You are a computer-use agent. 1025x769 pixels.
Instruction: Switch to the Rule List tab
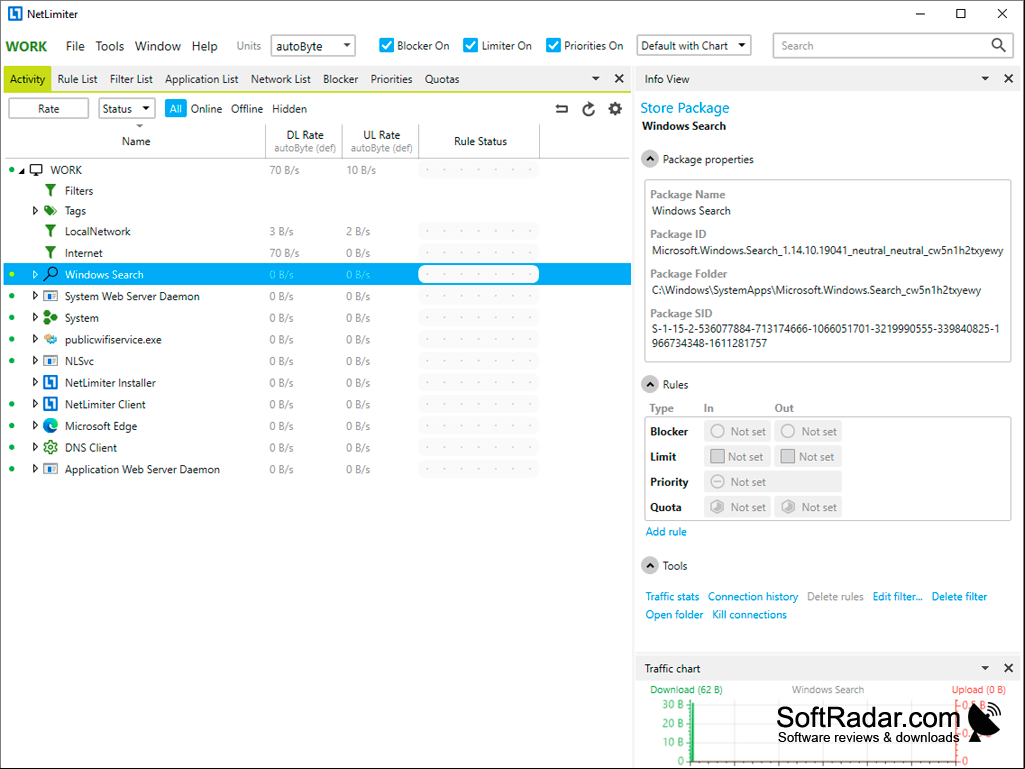[77, 79]
